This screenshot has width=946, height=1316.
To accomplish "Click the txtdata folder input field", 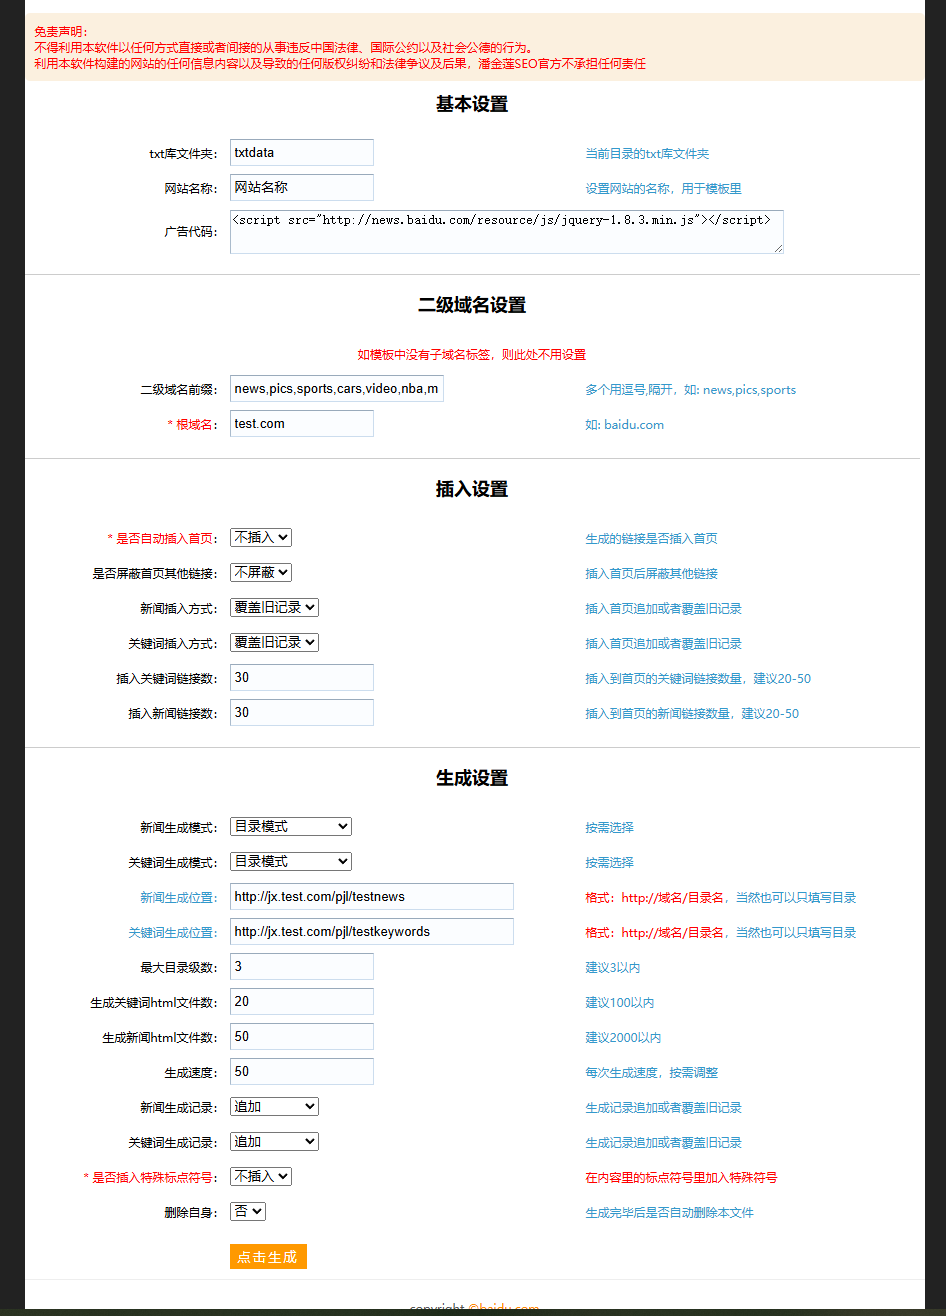I will pyautogui.click(x=301, y=152).
